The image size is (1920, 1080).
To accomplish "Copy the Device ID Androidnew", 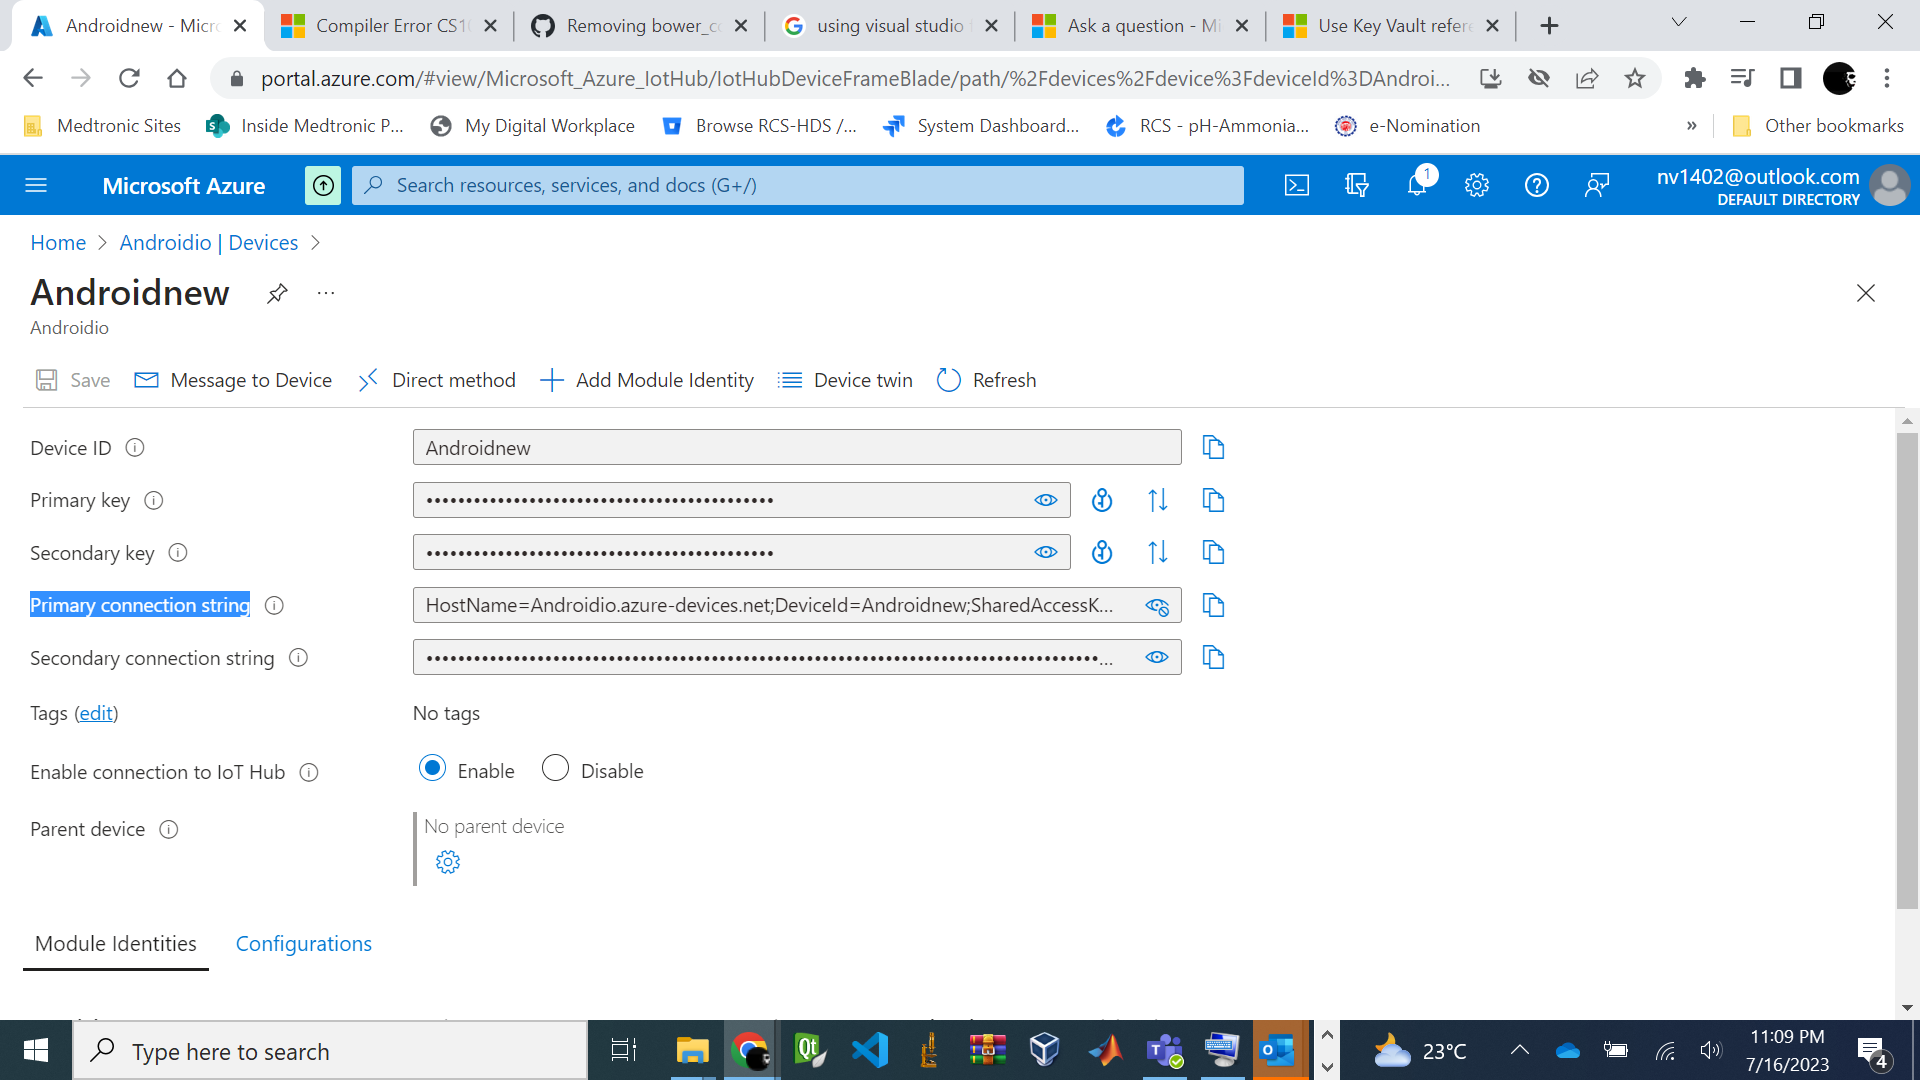I will 1213,447.
